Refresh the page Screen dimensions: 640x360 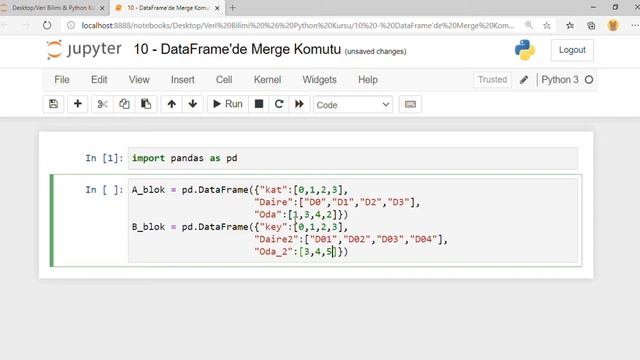(x=47, y=25)
